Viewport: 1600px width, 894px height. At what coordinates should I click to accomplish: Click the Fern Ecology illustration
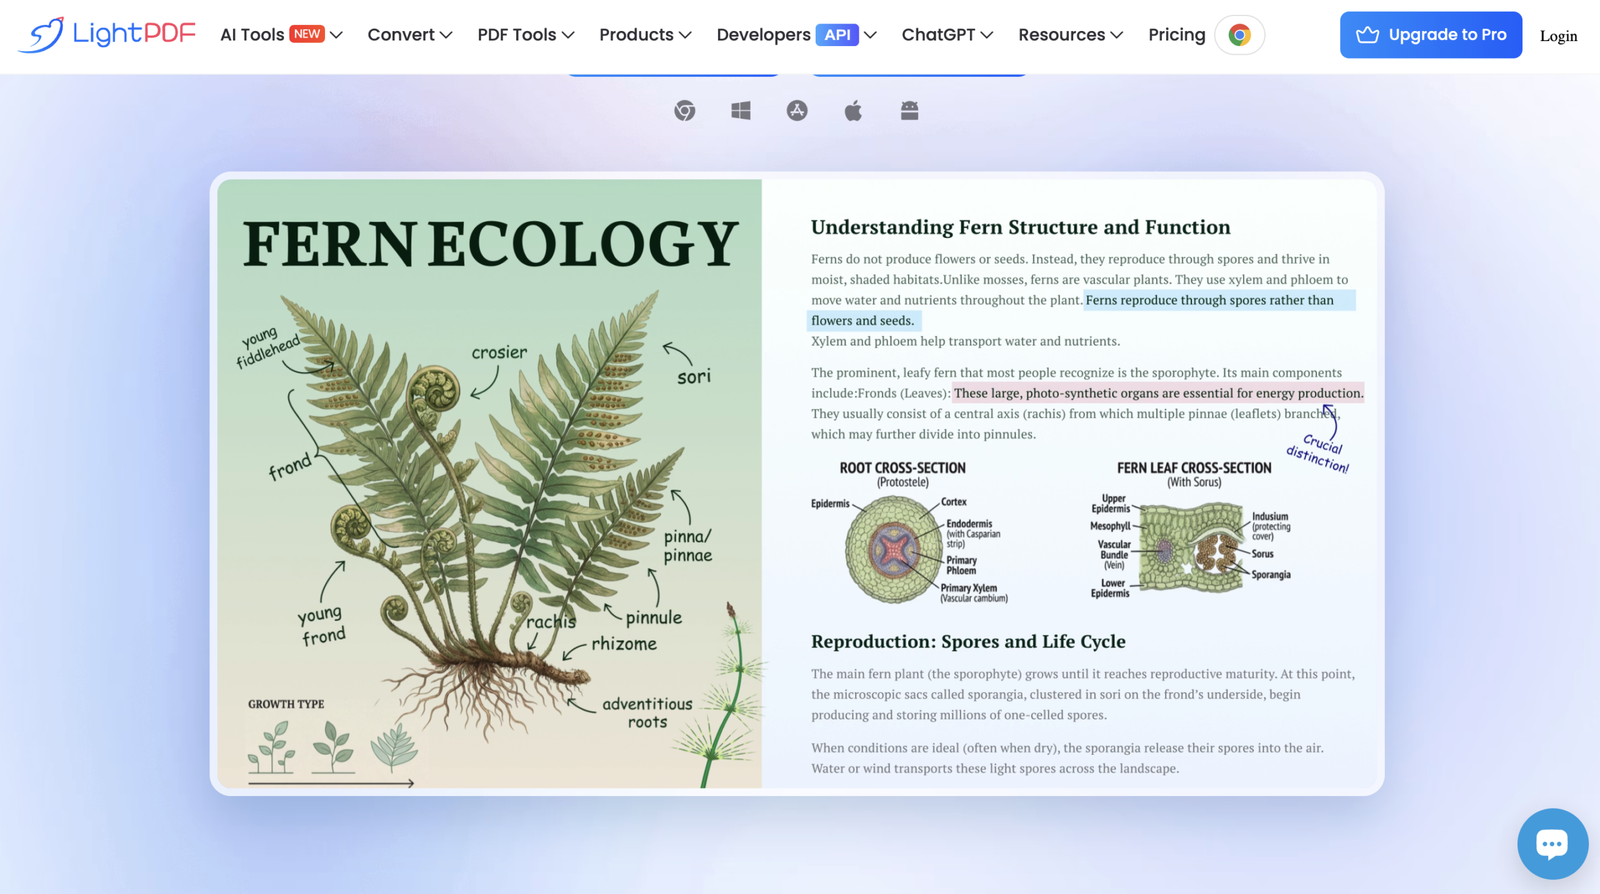tap(489, 484)
